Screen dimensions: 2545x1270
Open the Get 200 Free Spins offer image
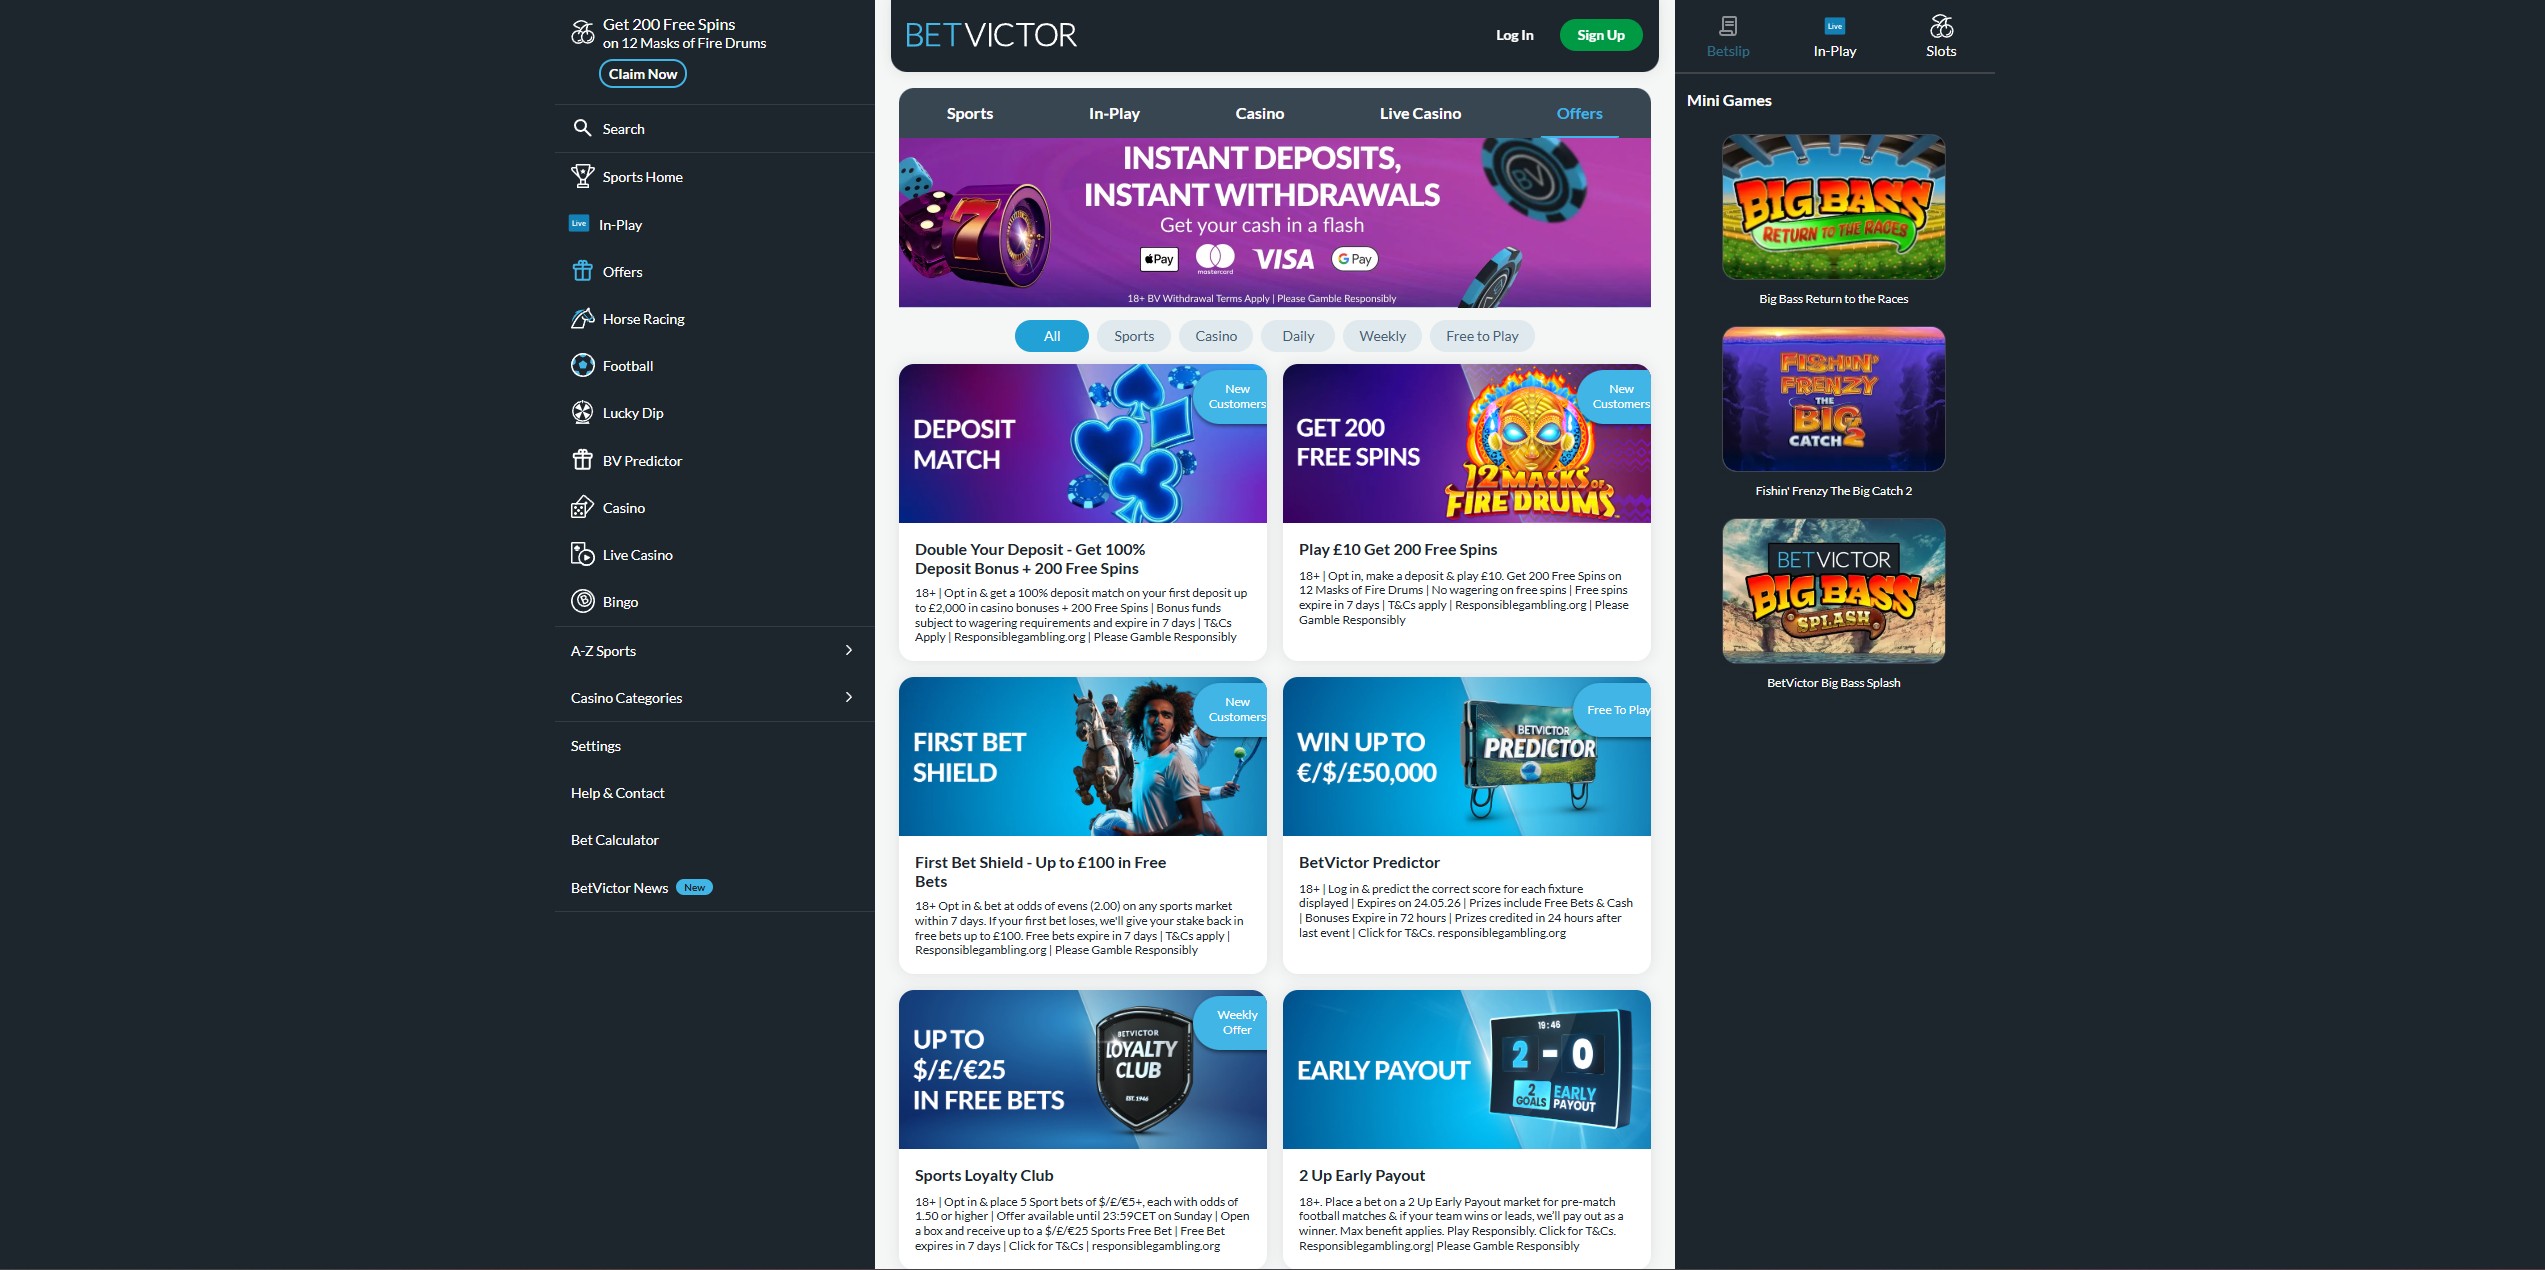[1467, 443]
